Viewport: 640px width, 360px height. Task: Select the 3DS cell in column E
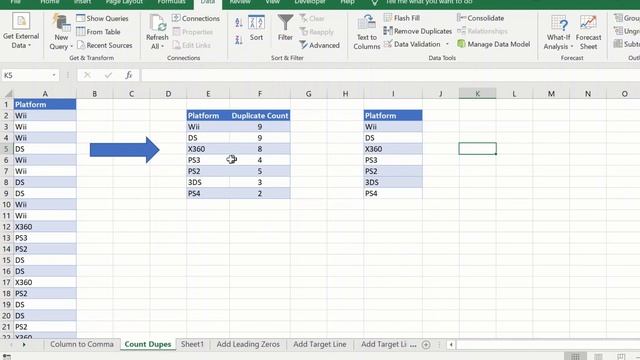click(208, 182)
